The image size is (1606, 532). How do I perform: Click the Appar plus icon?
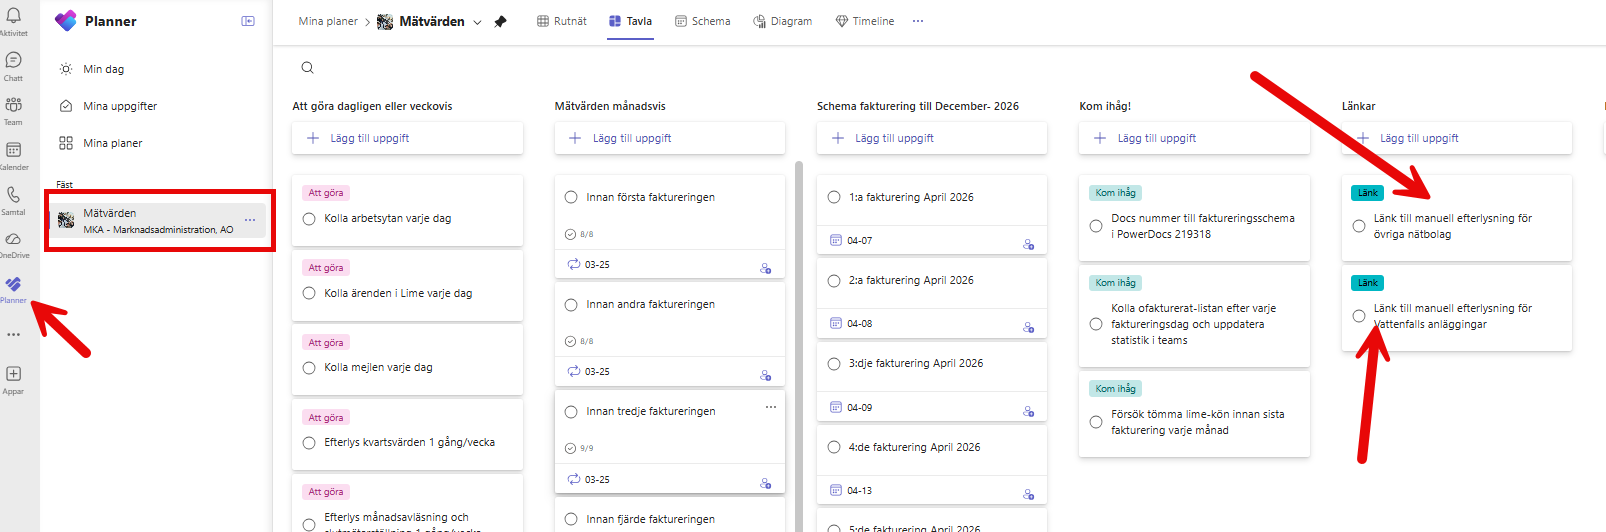click(14, 374)
